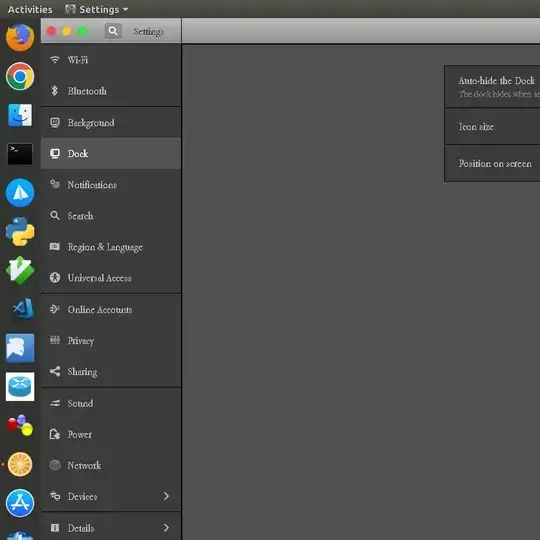Click the search magnifier icon in Settings header
Image resolution: width=540 pixels, height=540 pixels.
pyautogui.click(x=113, y=31)
